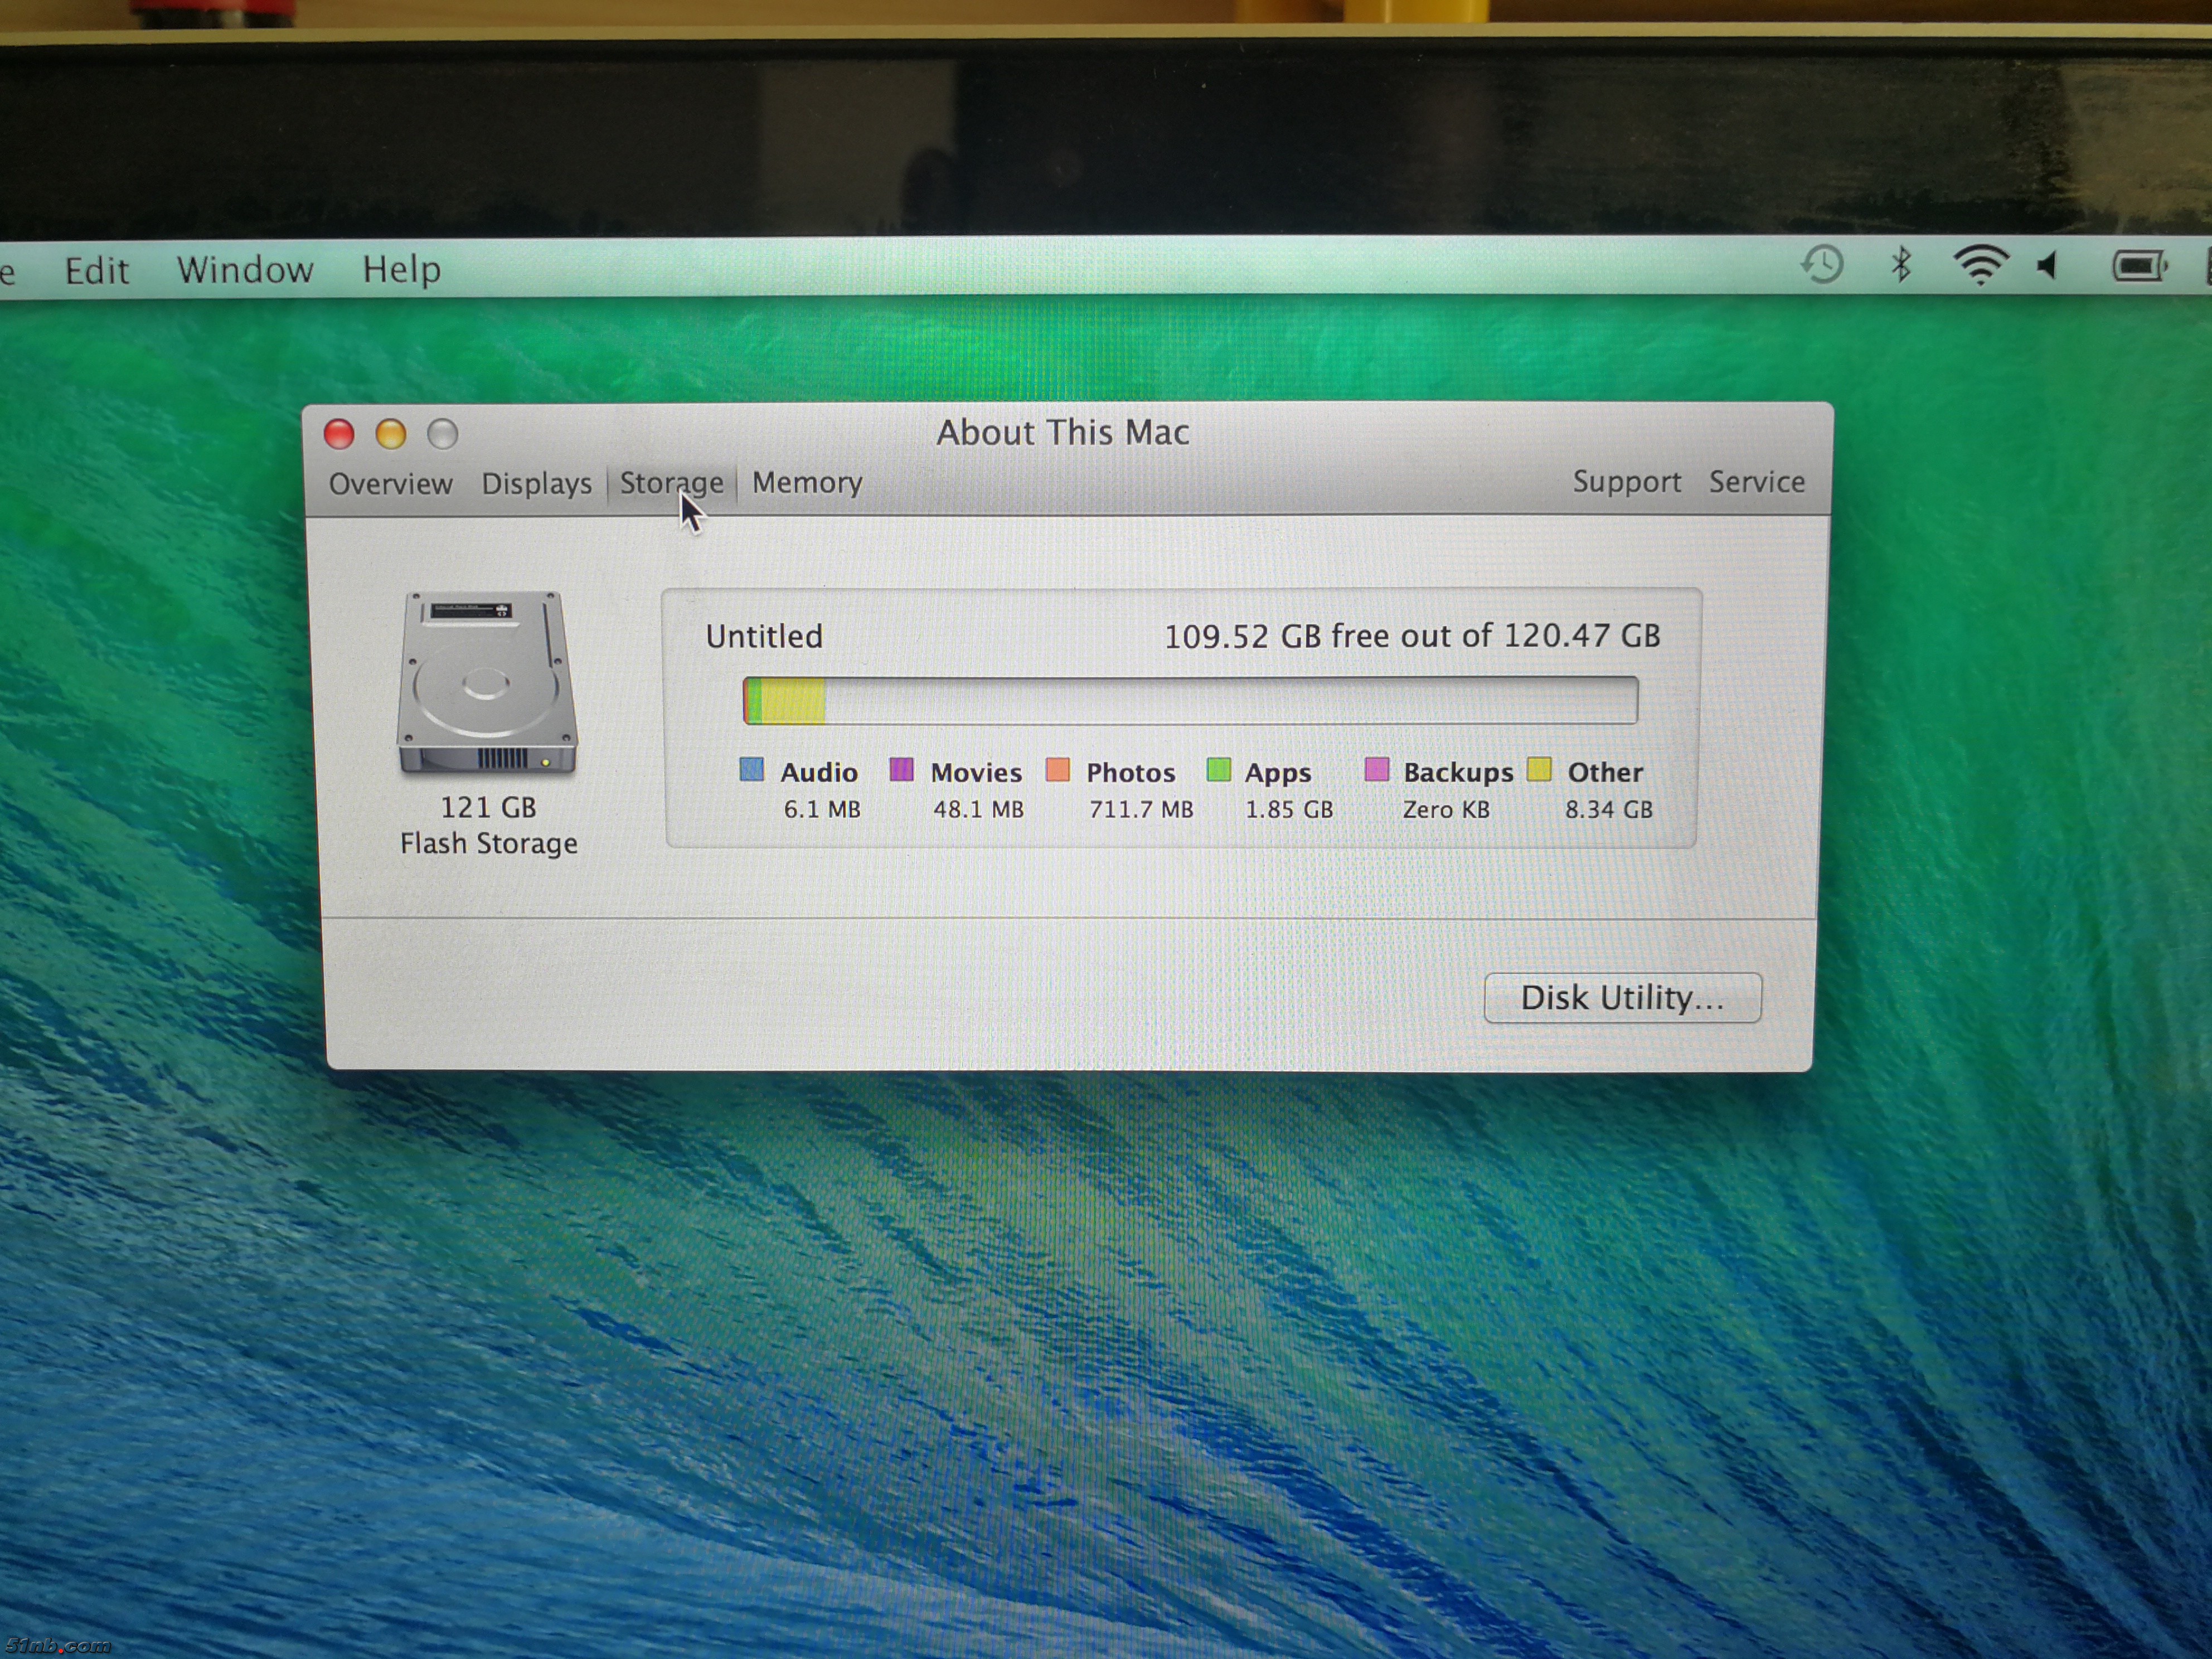Image resolution: width=2212 pixels, height=1659 pixels.
Task: Click the yellow Other legend swatch
Action: 1539,769
